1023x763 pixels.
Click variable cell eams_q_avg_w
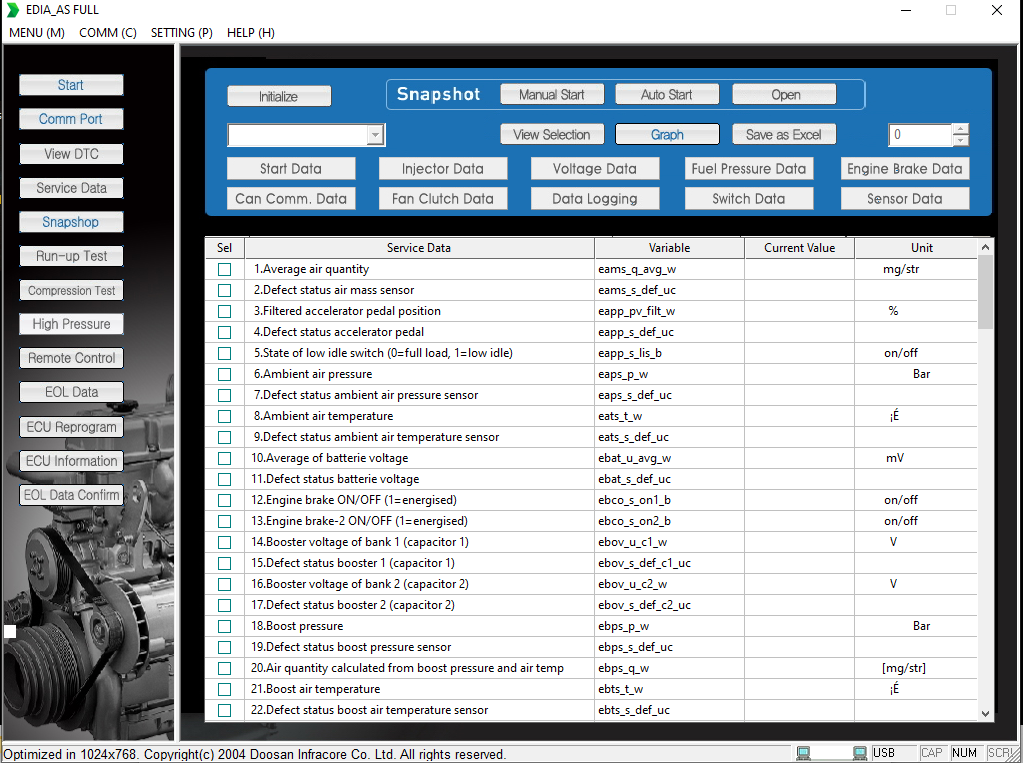669,269
